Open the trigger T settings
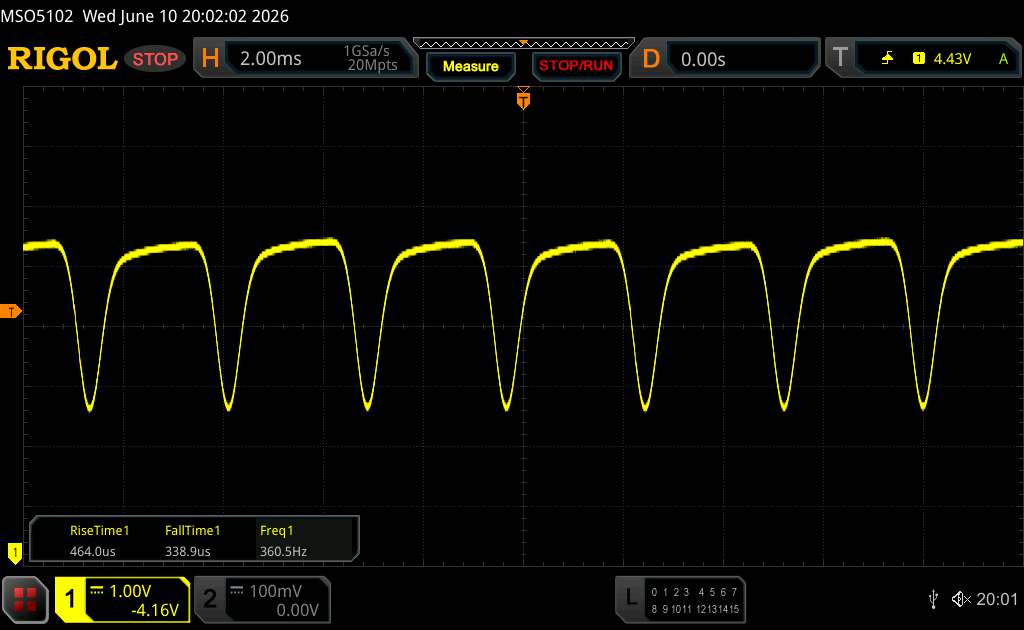 (x=840, y=58)
